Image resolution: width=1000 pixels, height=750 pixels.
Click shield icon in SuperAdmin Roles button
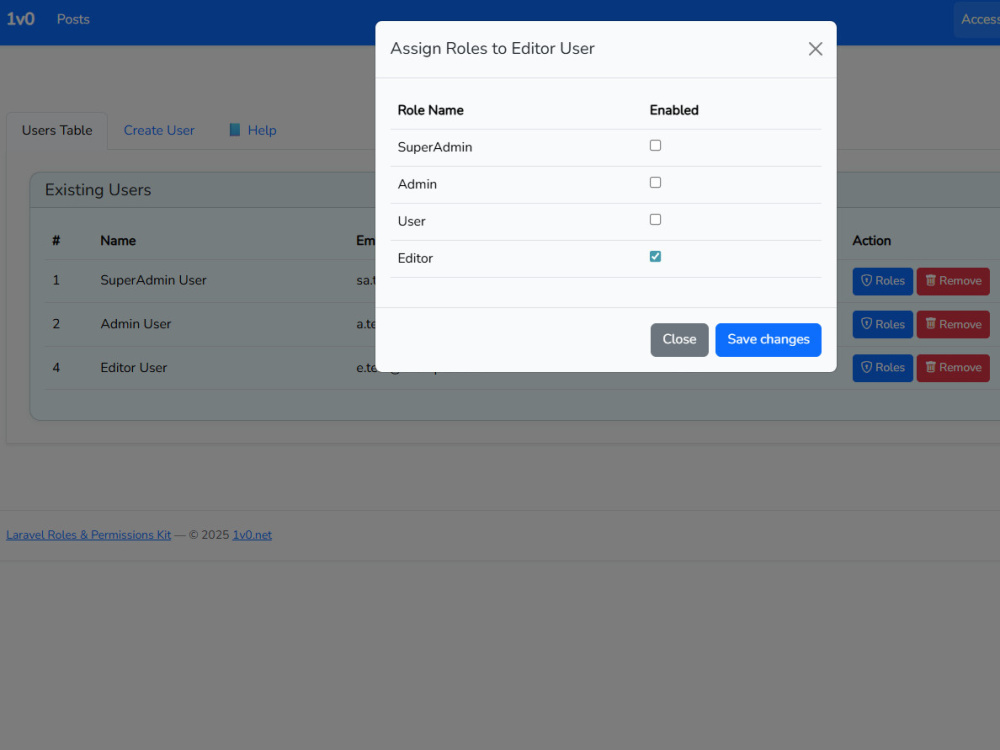(866, 281)
